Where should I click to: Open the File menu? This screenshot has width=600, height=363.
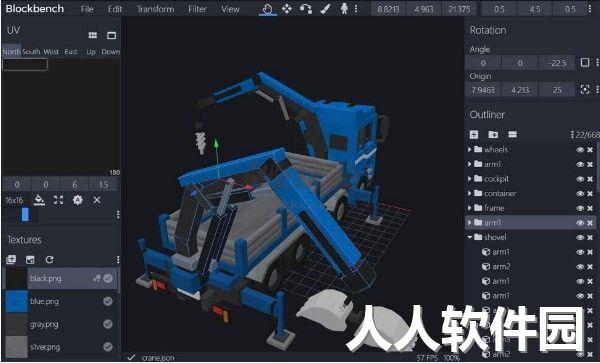[x=87, y=9]
